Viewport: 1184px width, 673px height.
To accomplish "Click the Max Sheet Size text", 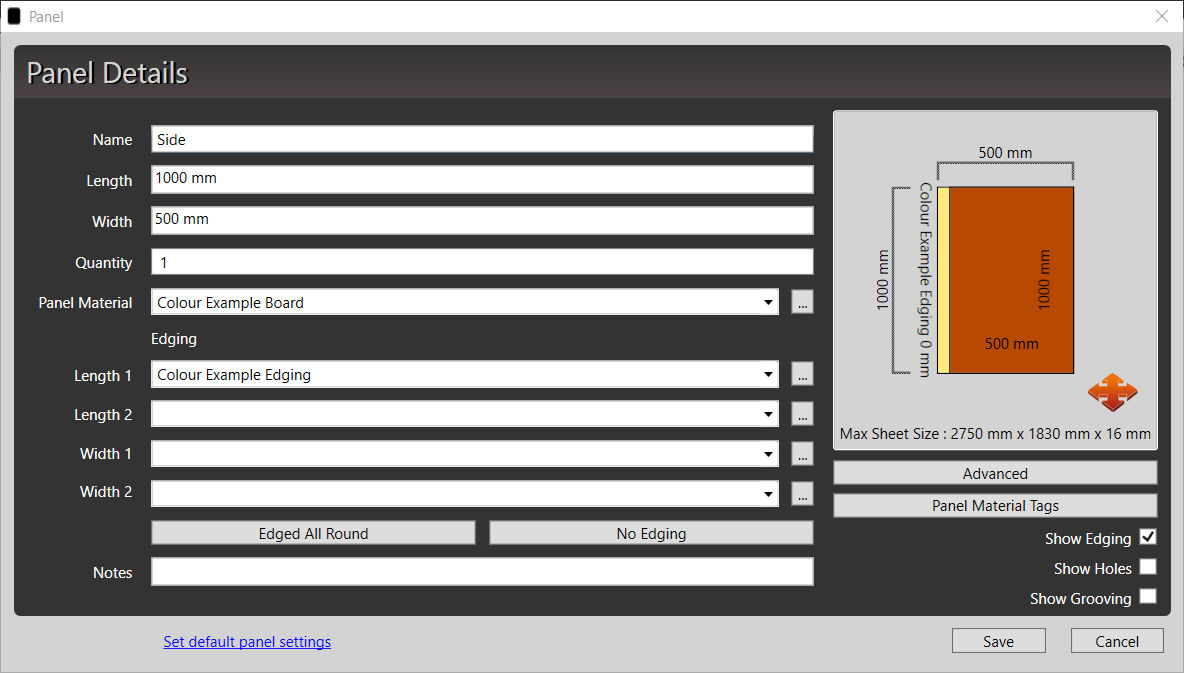I will [995, 434].
